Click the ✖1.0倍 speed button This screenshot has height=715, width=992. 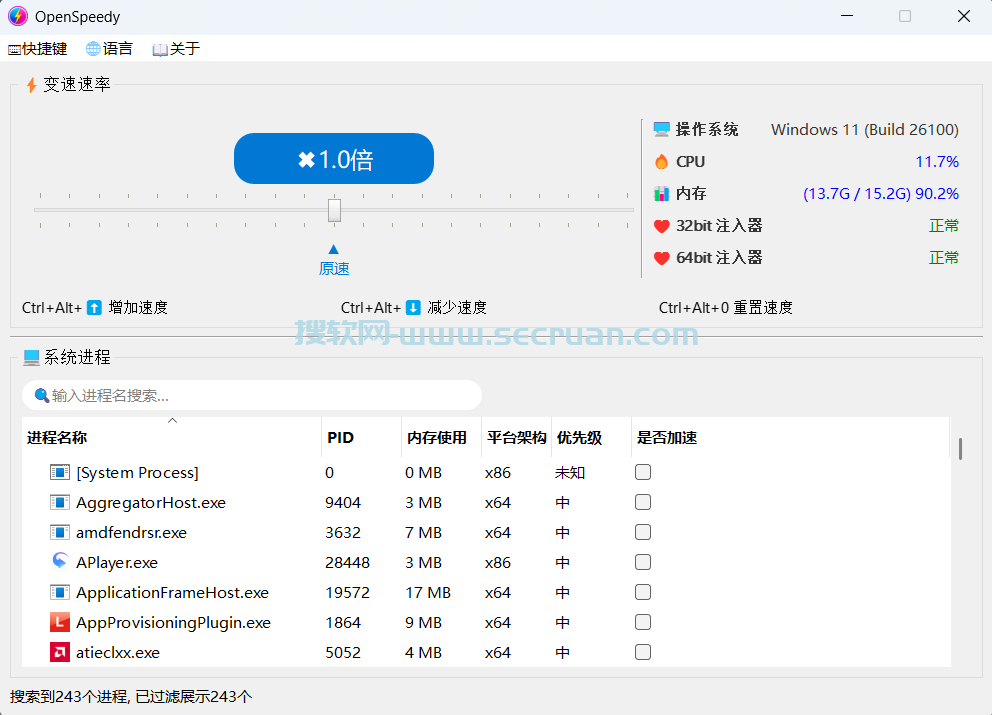pyautogui.click(x=334, y=159)
